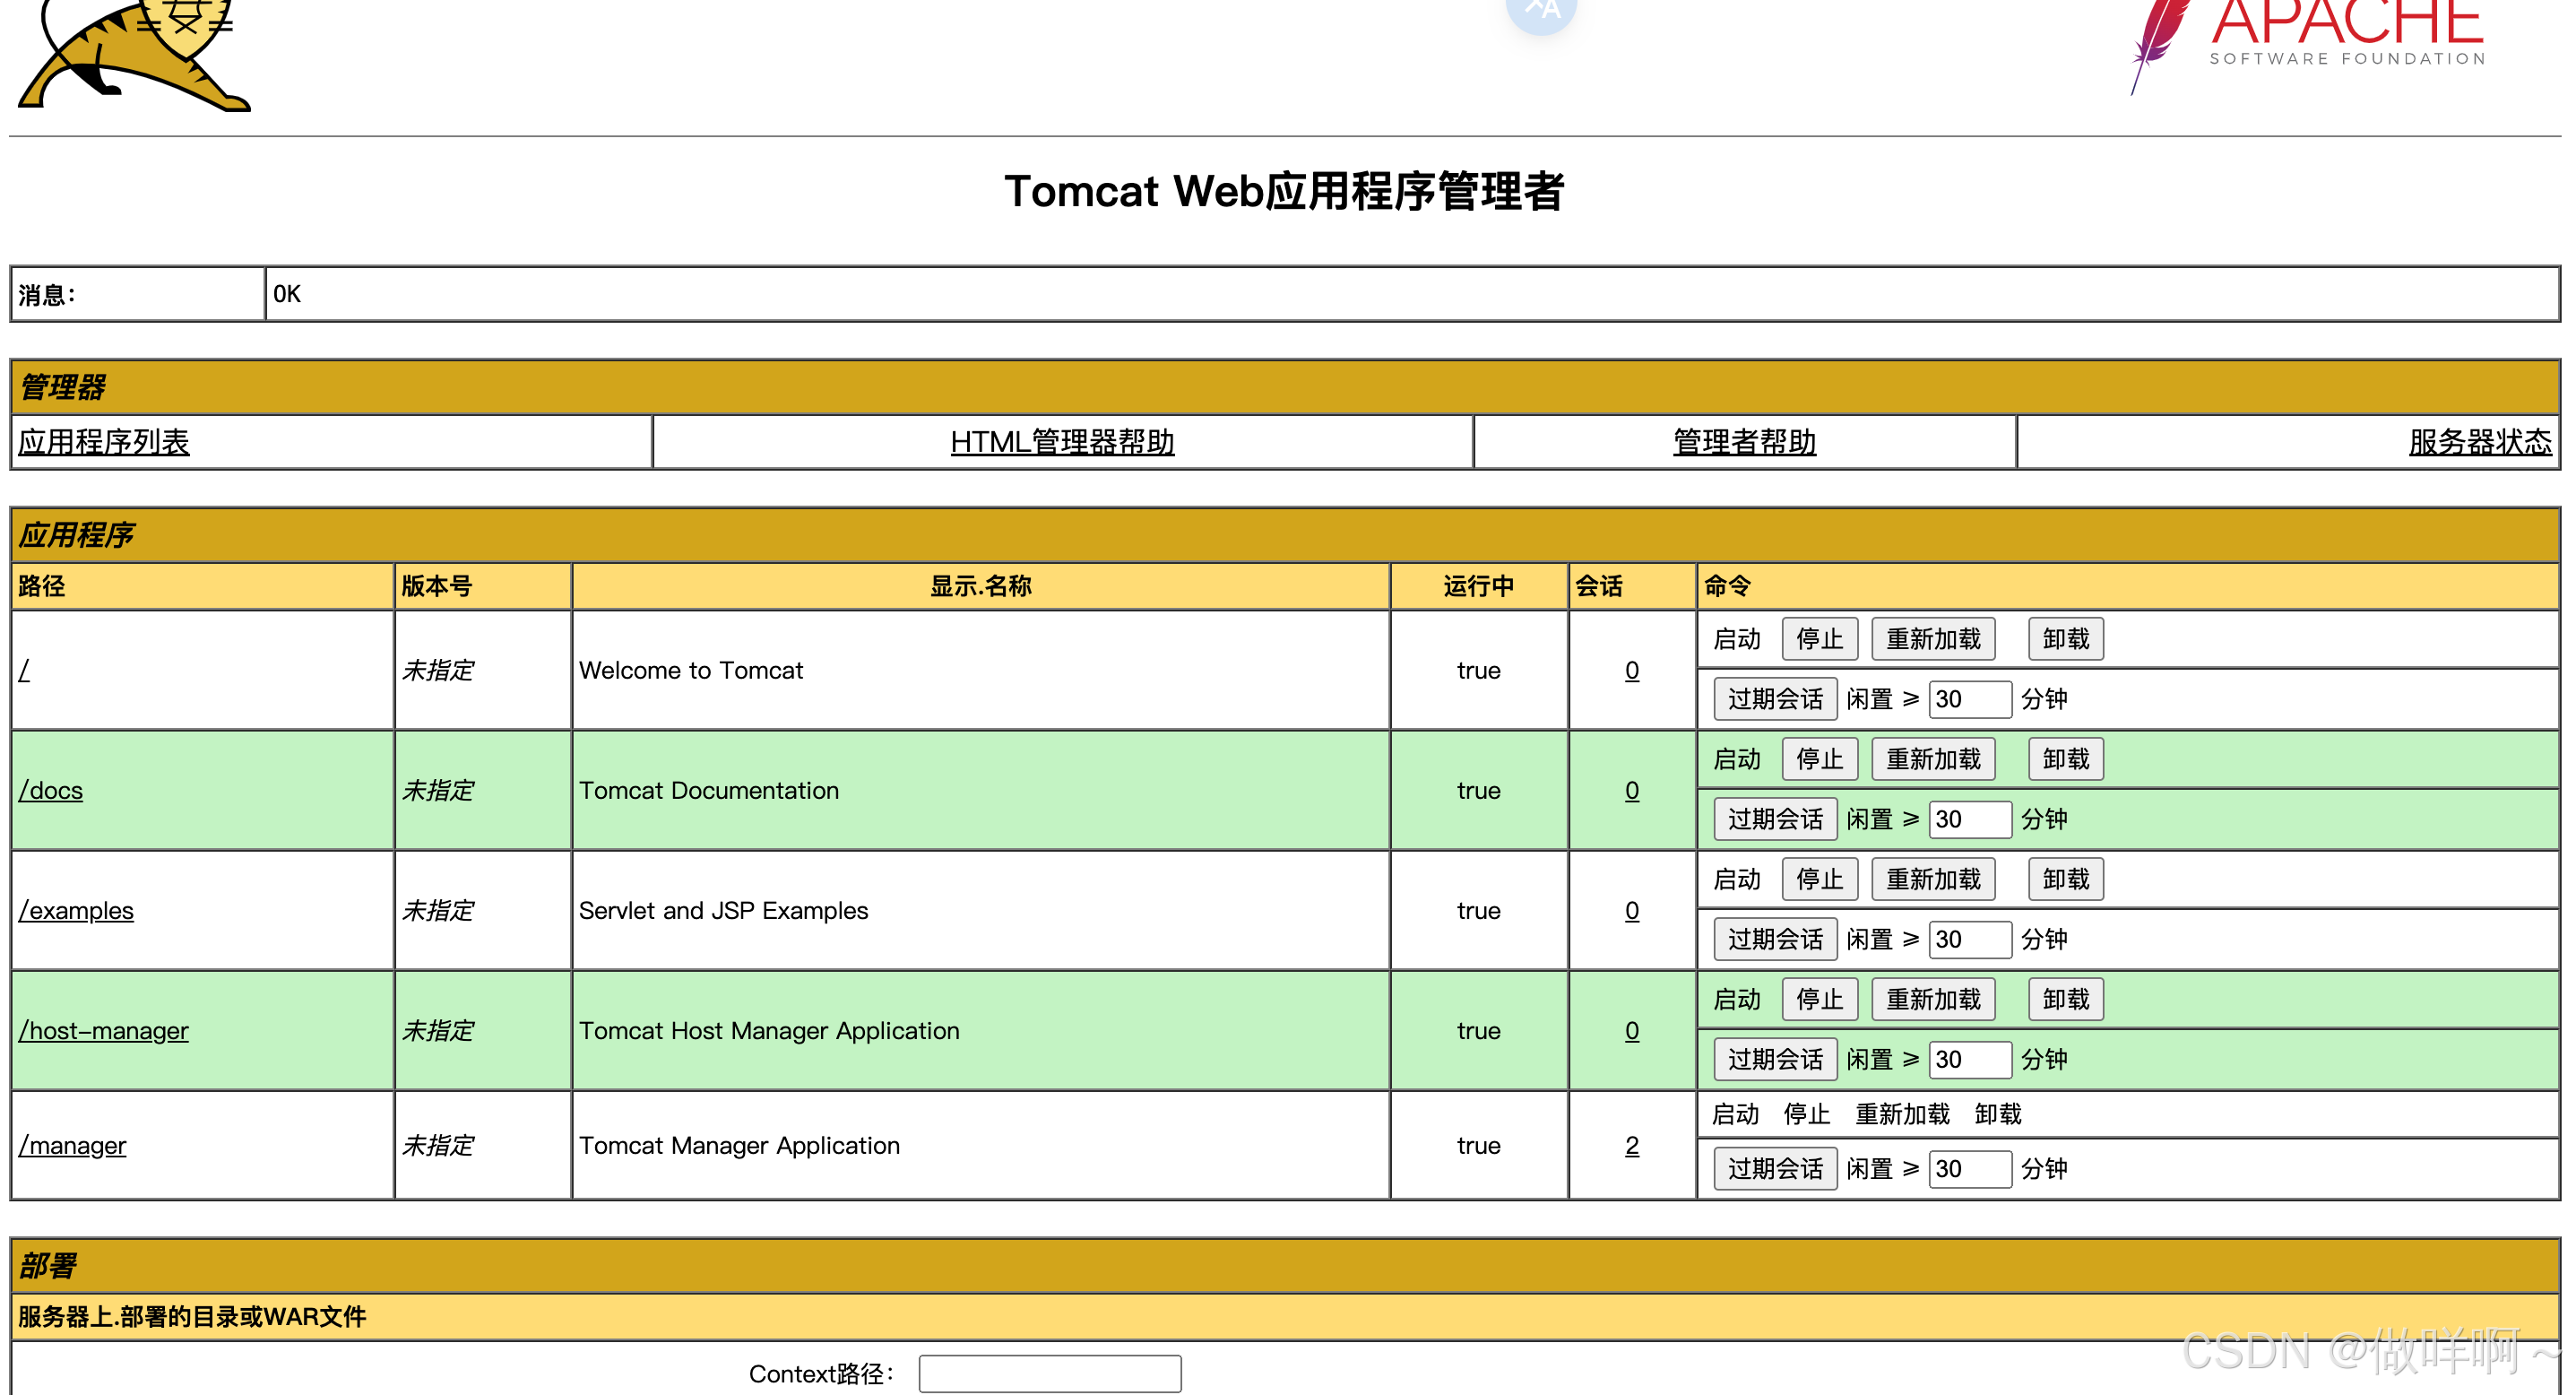Image resolution: width=2576 pixels, height=1395 pixels.
Task: Undeploy the /host-manager application
Action: pos(2066,999)
